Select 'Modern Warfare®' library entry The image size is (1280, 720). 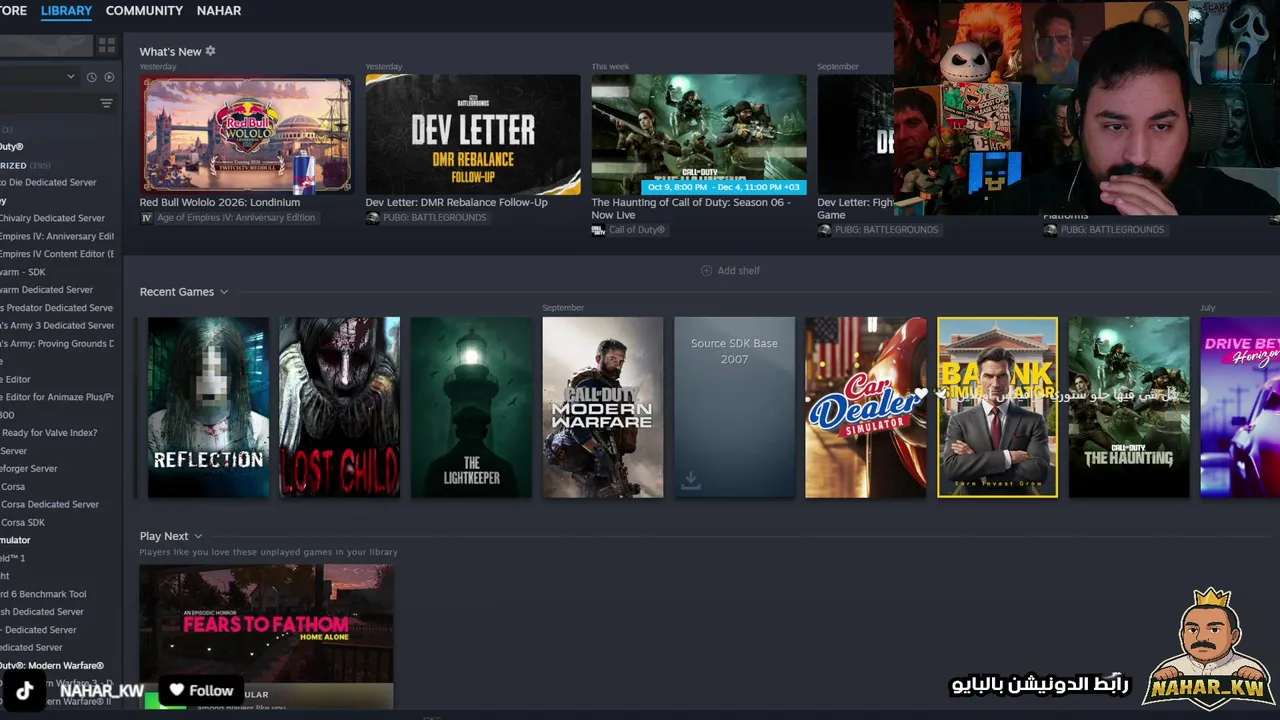pos(52,666)
